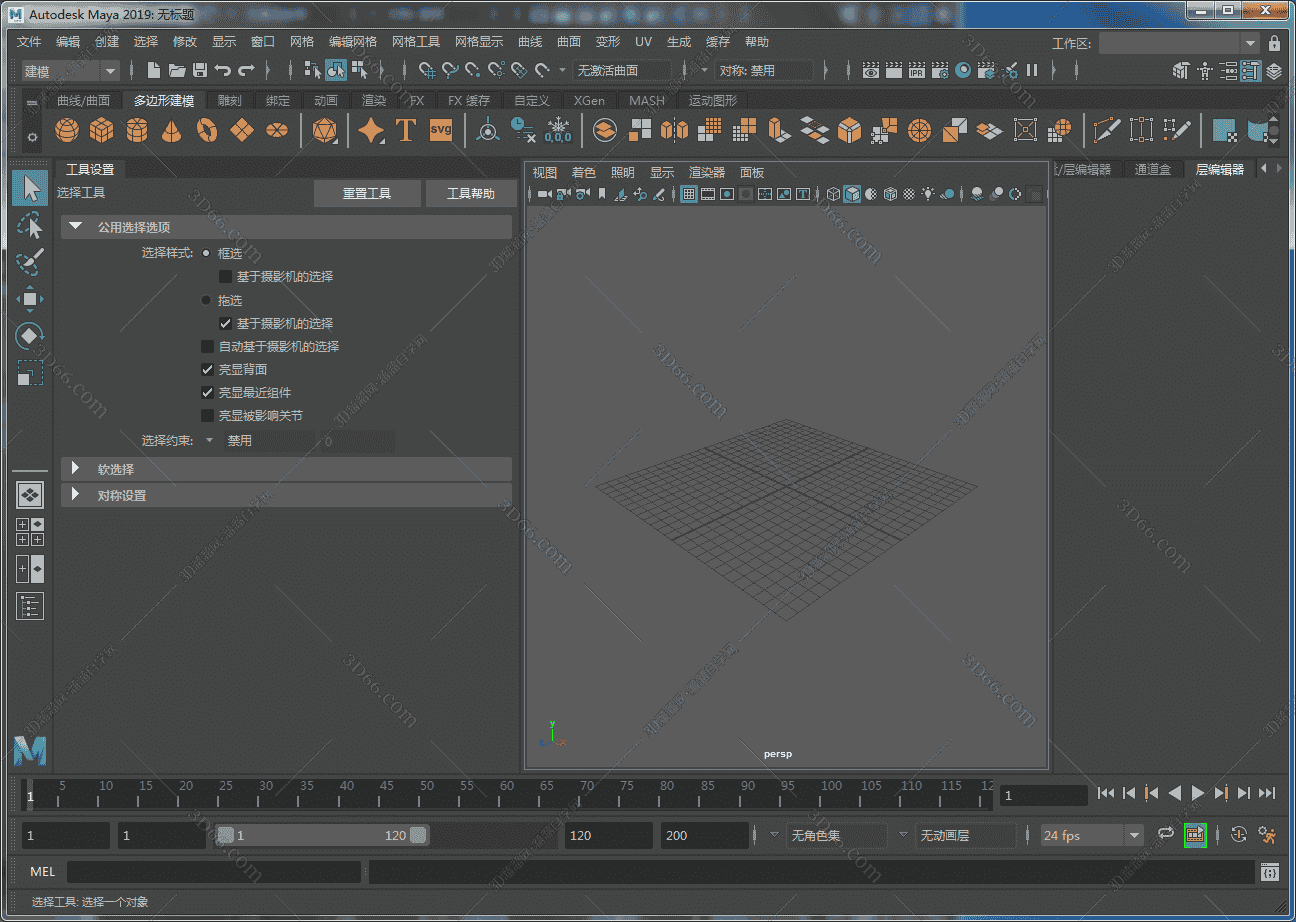Toggle the viewport grid display icon
The width and height of the screenshot is (1296, 922).
[688, 193]
